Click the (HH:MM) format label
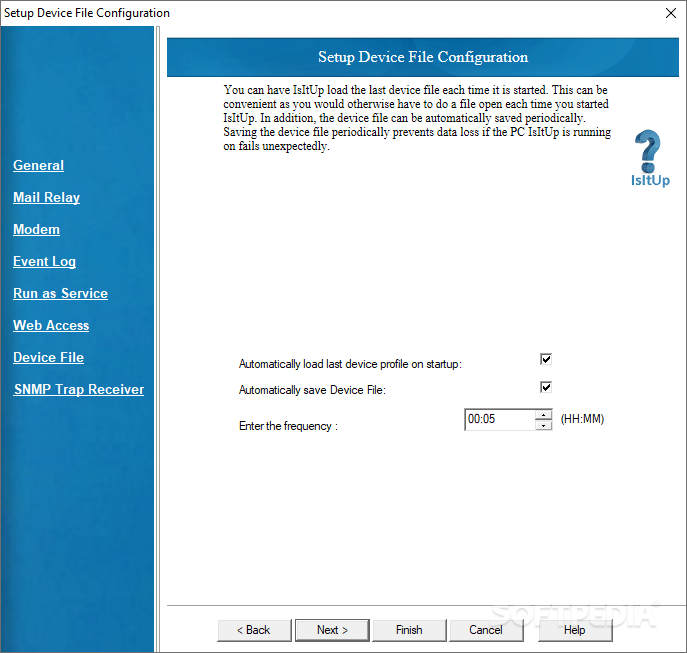The height and width of the screenshot is (653, 687). [x=582, y=419]
